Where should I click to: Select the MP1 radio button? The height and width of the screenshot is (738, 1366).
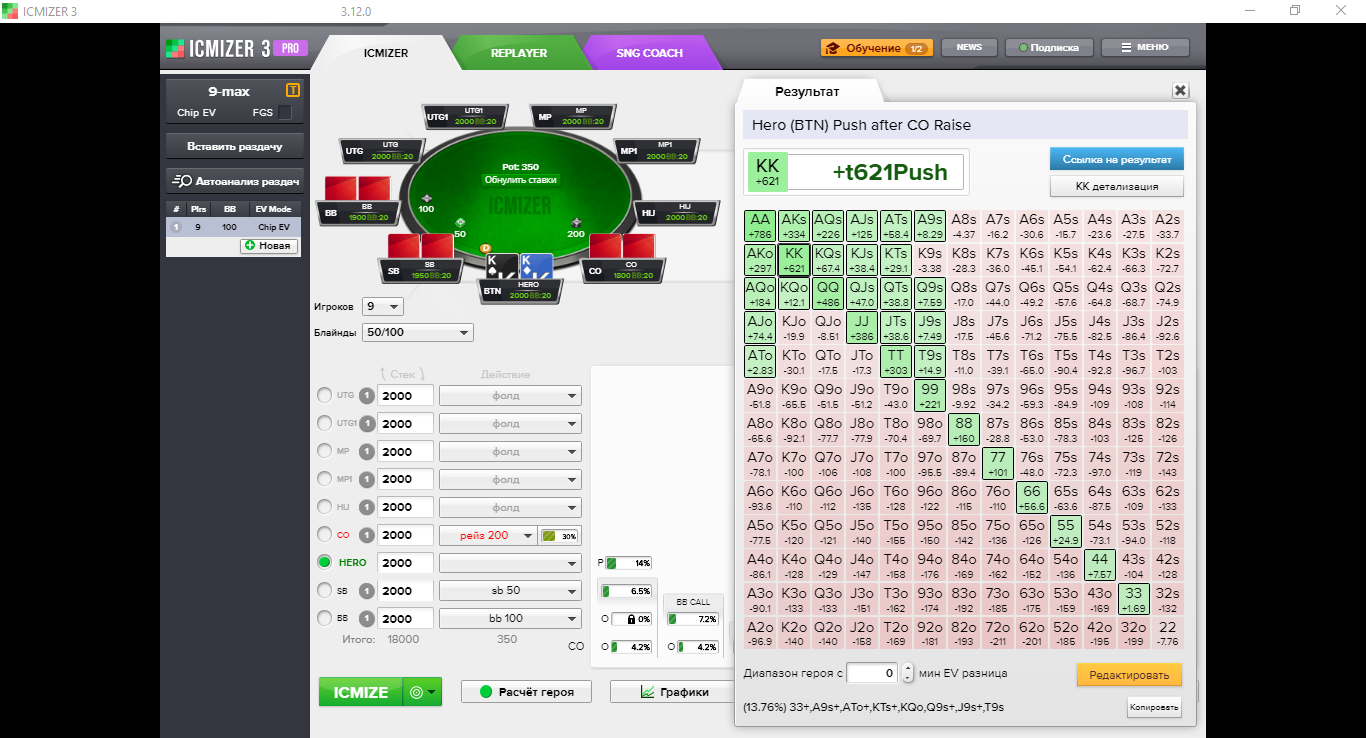324,479
